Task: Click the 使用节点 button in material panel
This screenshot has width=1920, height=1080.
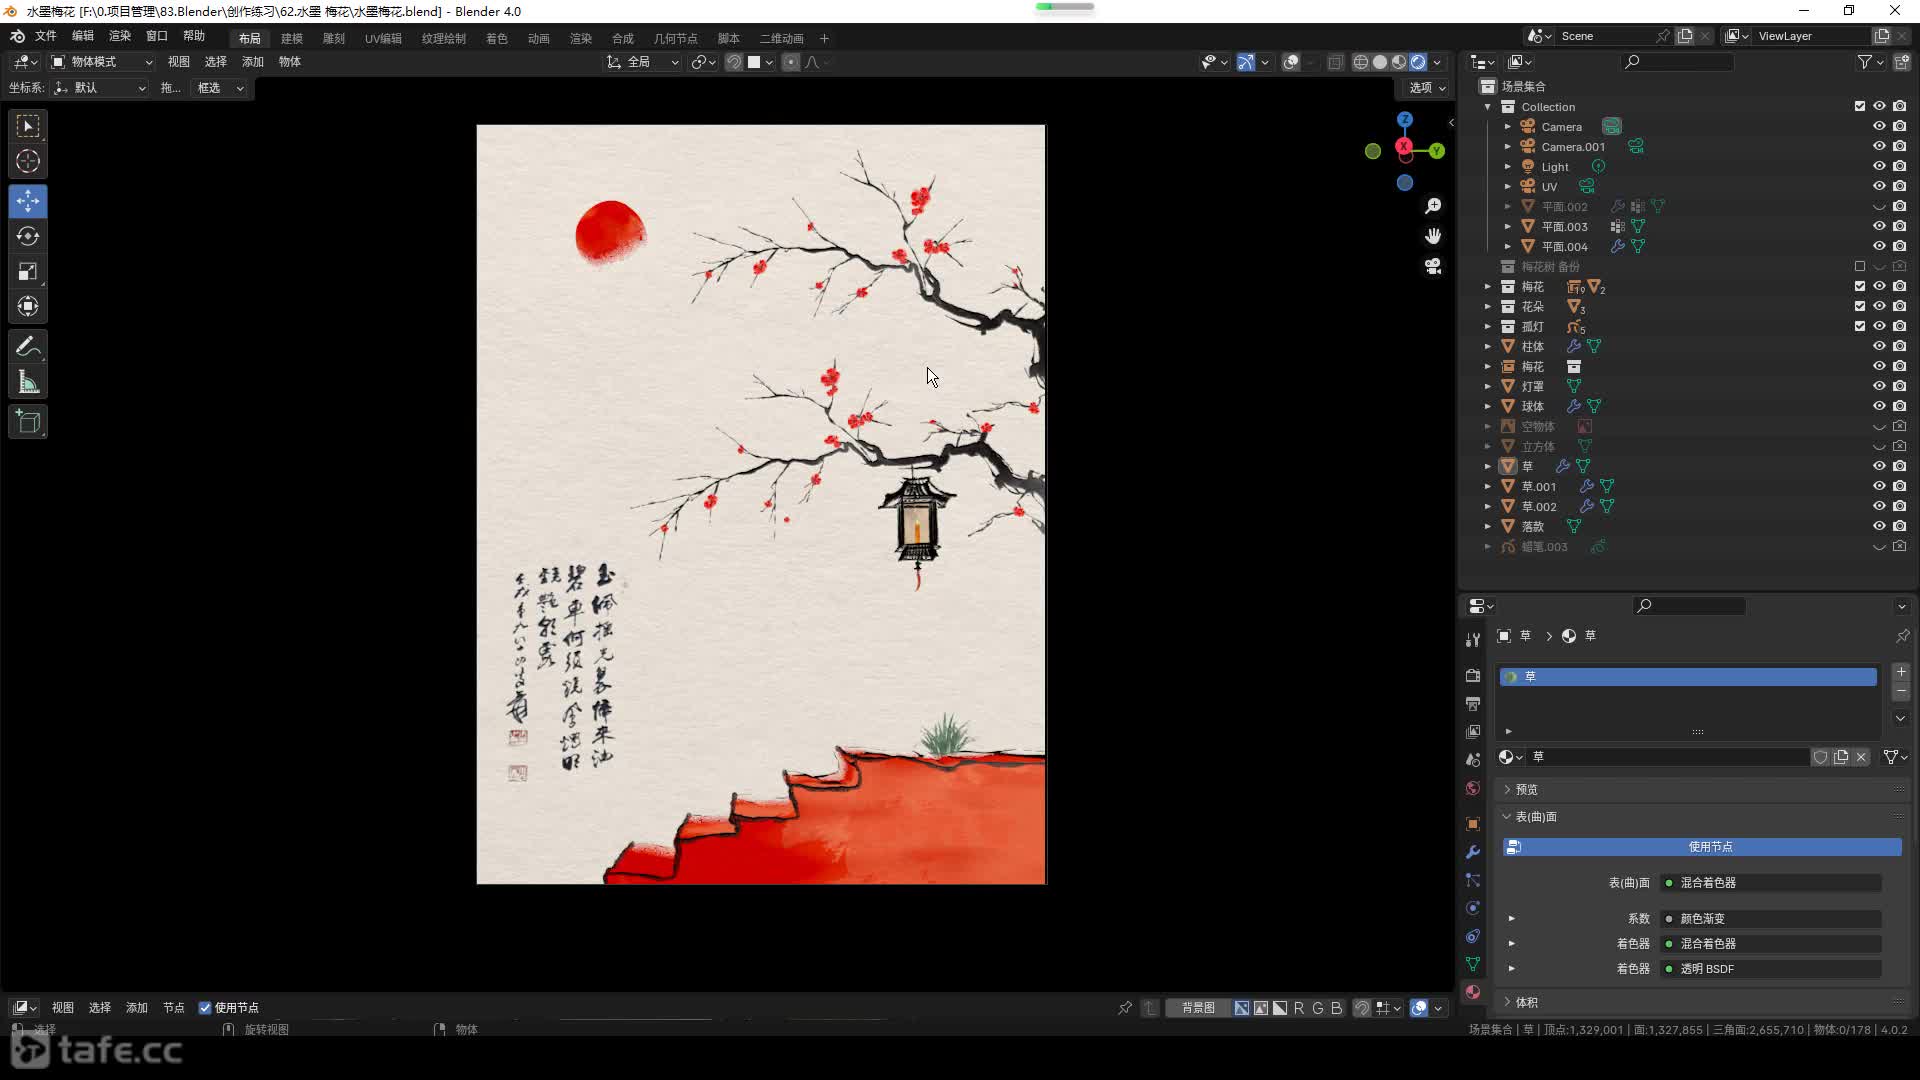Action: pyautogui.click(x=1702, y=847)
